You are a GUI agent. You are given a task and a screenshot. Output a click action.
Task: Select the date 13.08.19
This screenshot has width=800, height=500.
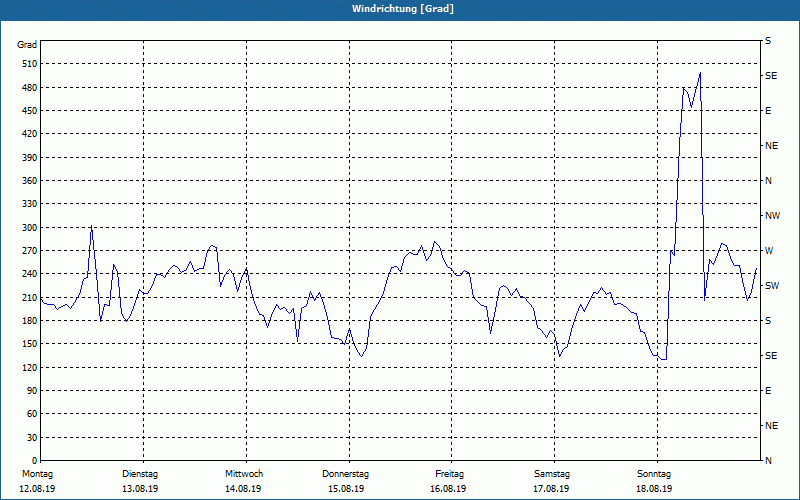pos(140,489)
